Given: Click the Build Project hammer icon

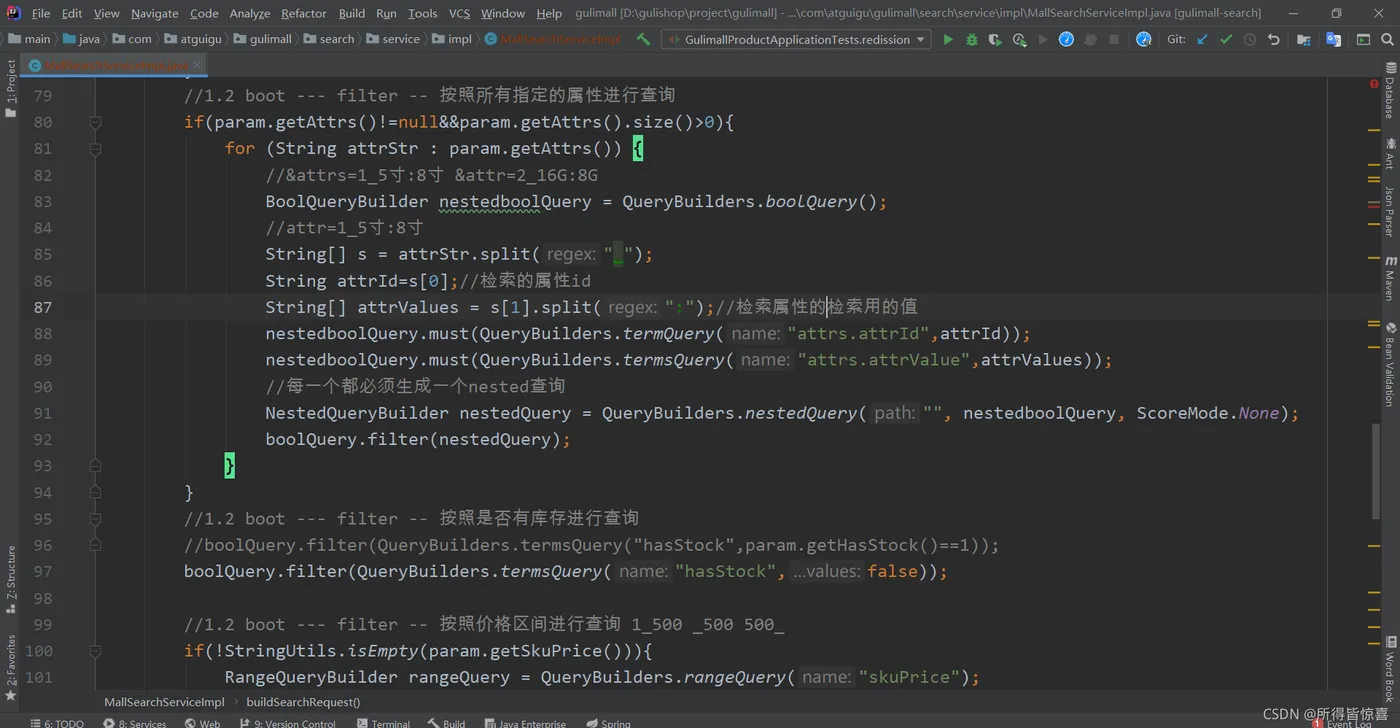Looking at the screenshot, I should [x=643, y=39].
